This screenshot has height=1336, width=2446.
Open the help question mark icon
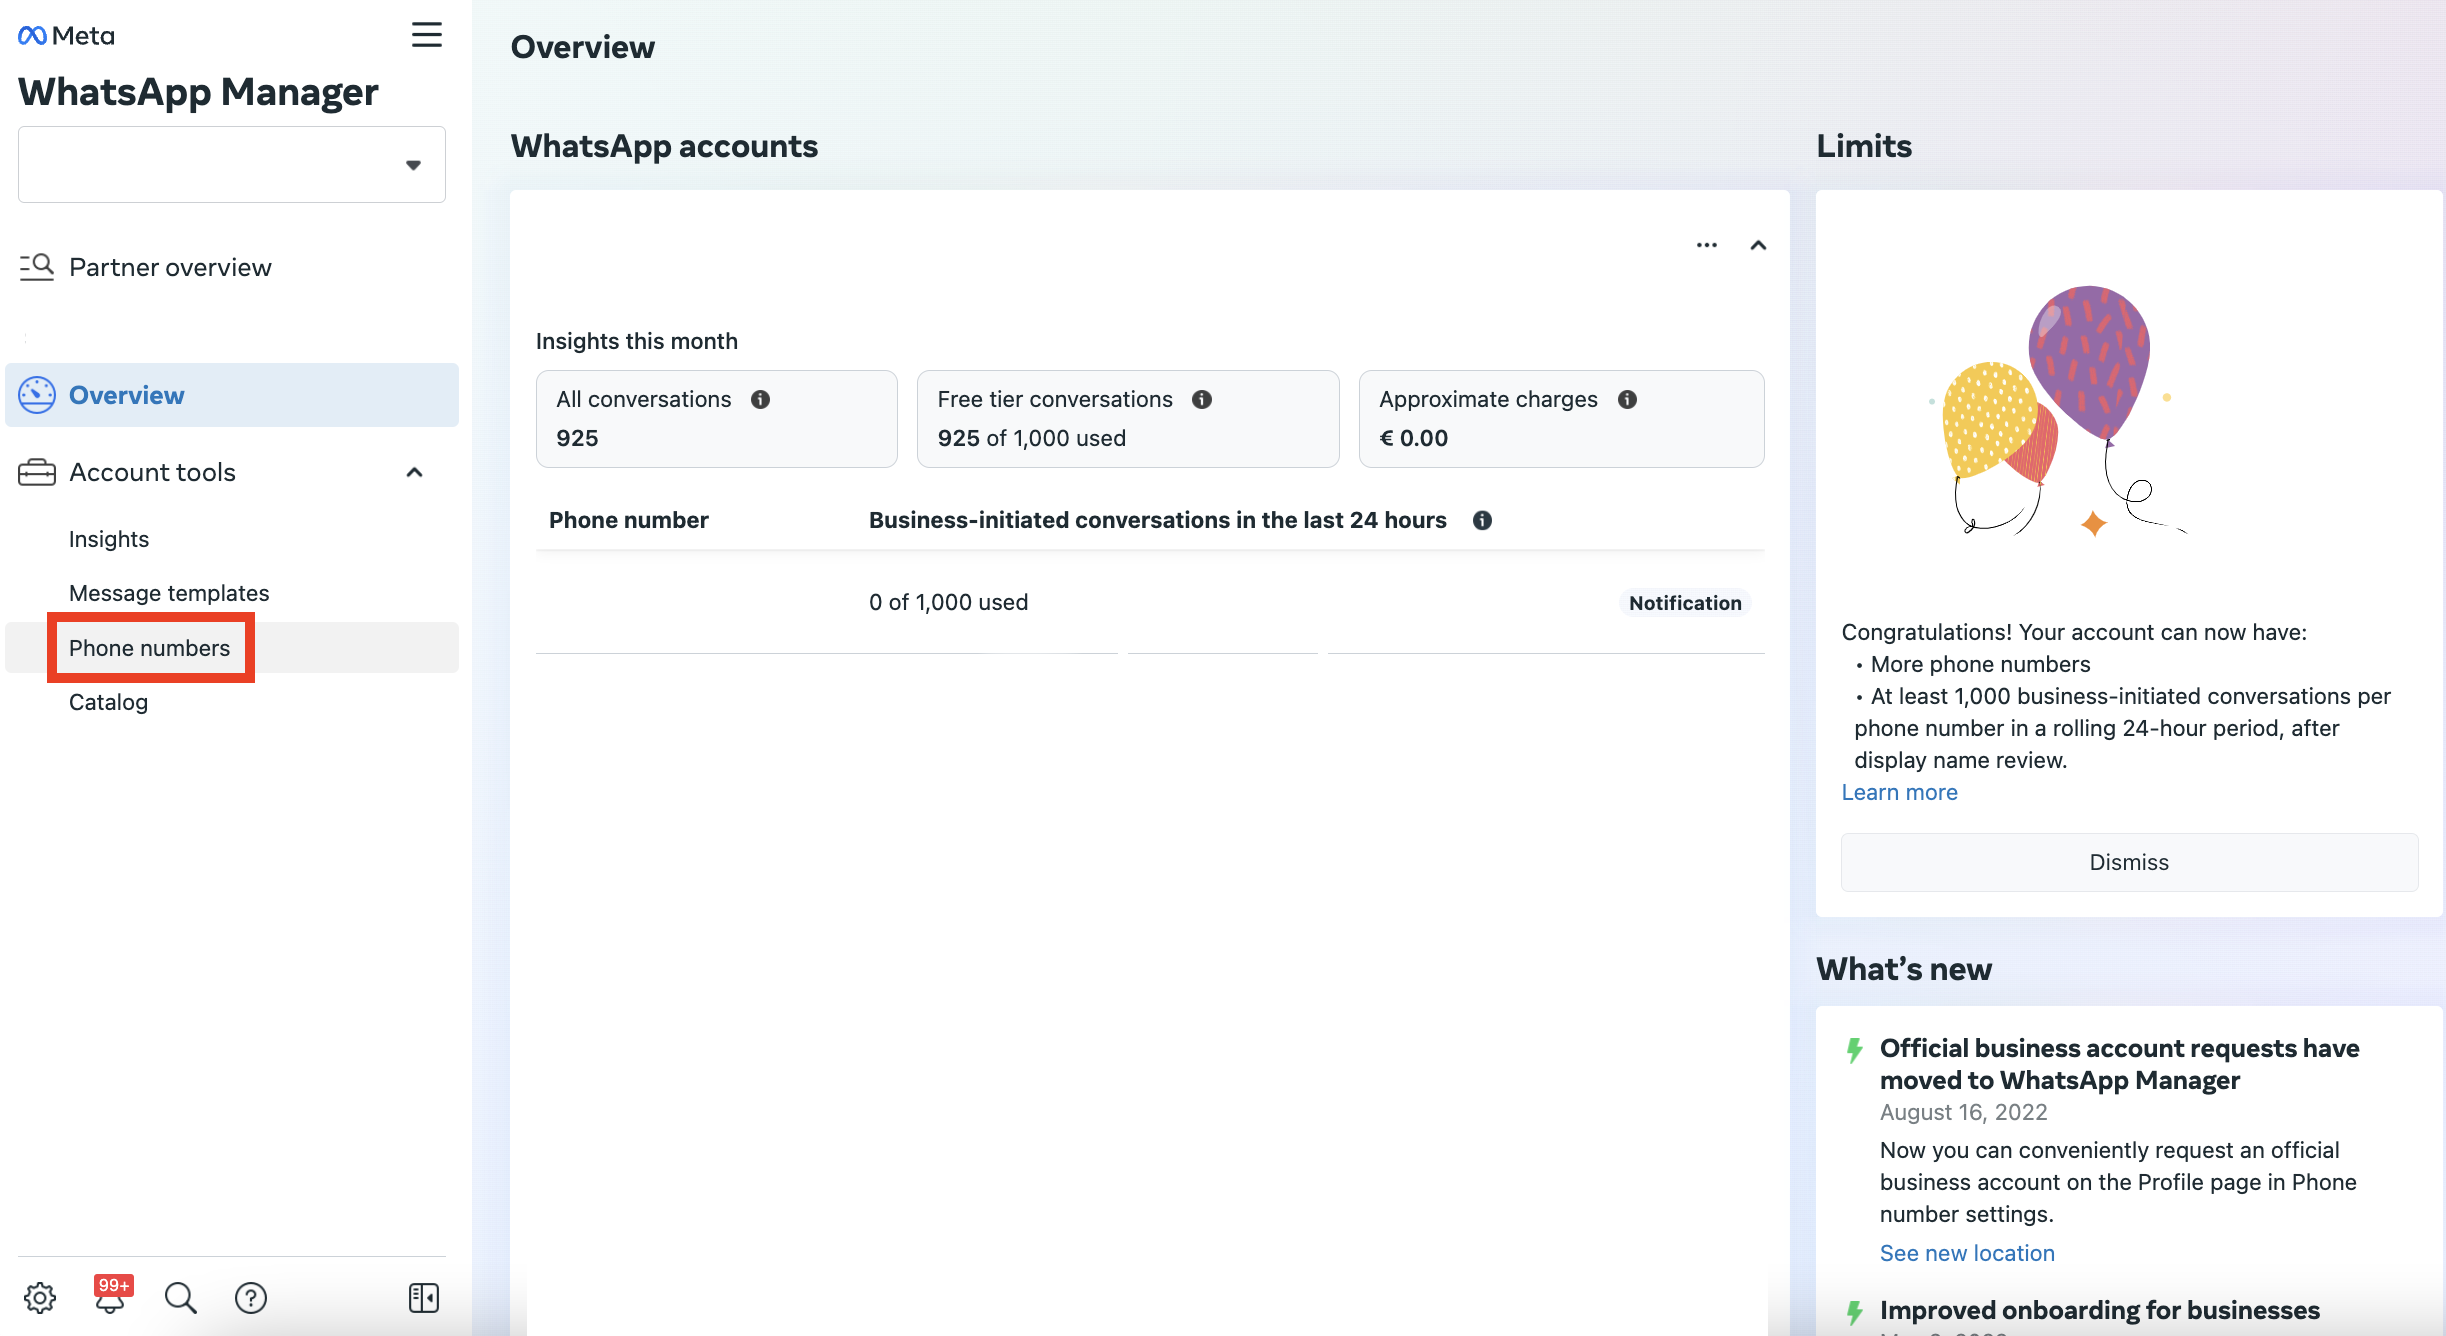point(250,1298)
